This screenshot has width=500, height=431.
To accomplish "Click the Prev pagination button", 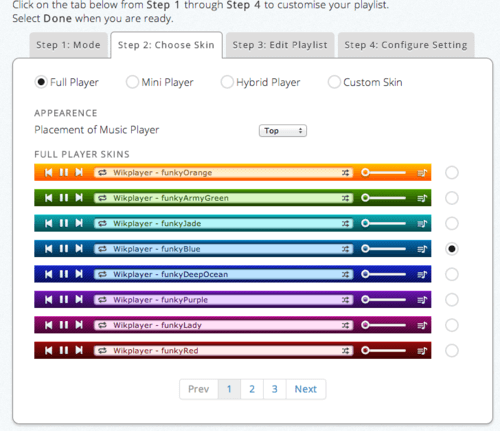I will point(199,389).
